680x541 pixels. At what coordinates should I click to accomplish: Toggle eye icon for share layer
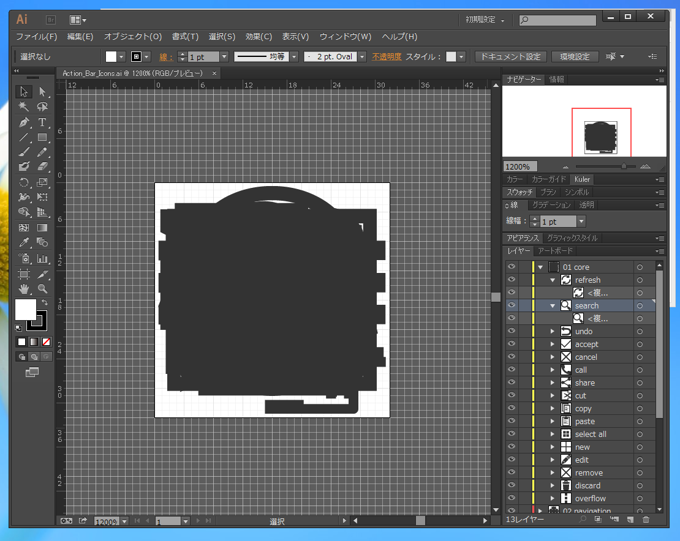pos(511,382)
